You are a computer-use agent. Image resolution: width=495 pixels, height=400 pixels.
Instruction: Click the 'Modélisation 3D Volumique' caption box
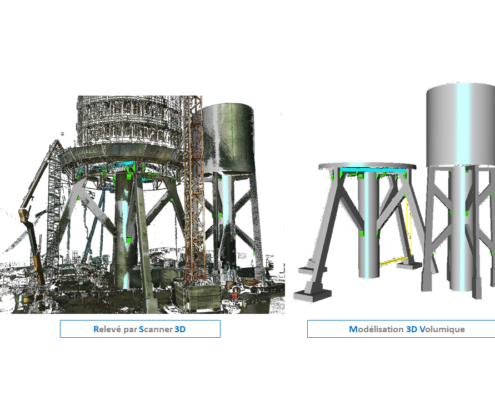pos(401,329)
